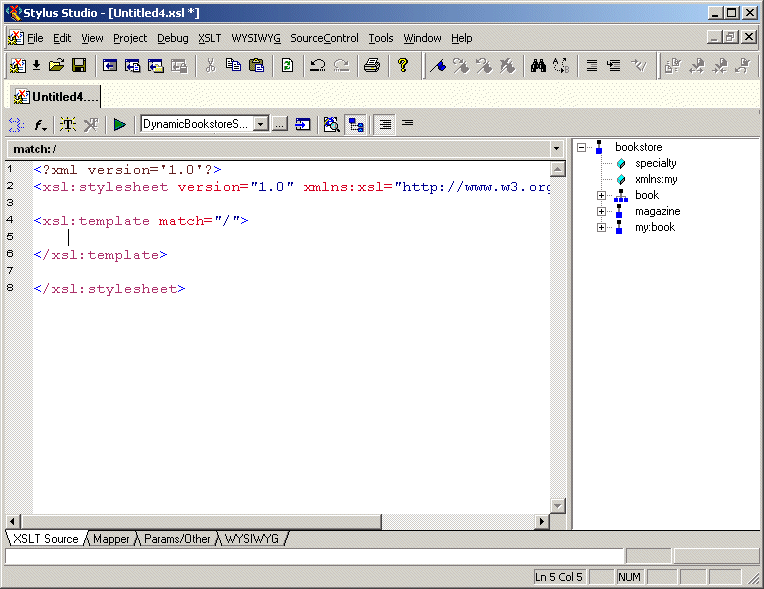Click the Help question mark icon

click(403, 66)
